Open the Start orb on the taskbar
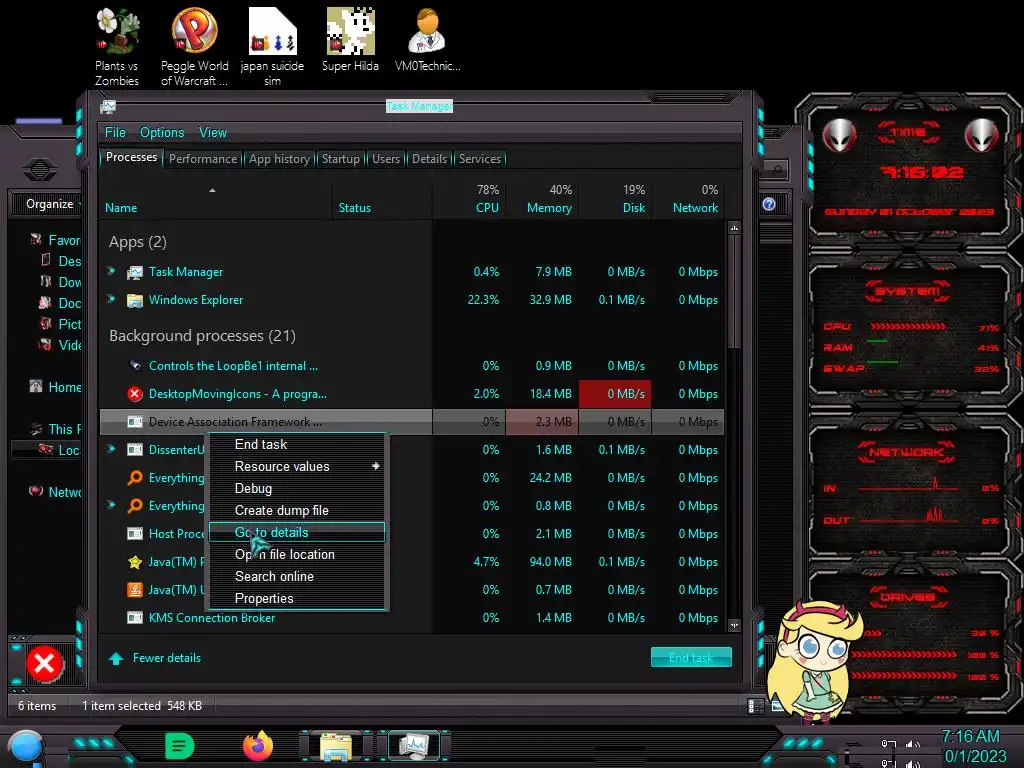Viewport: 1024px width, 768px height. coord(25,748)
